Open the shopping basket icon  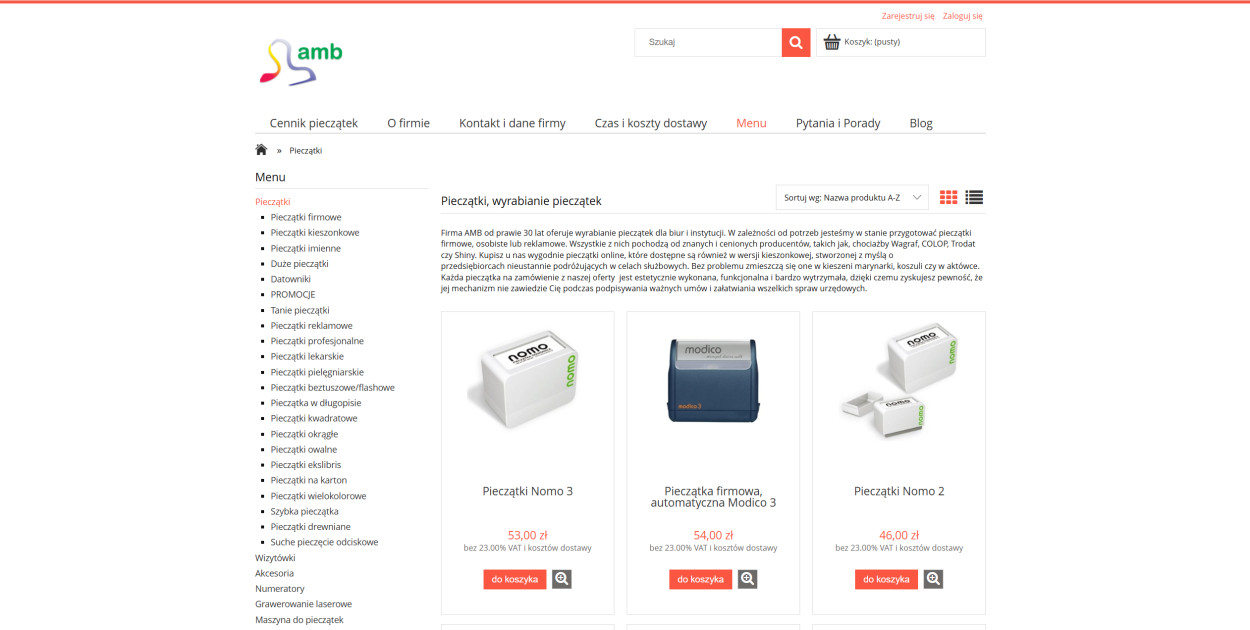[x=831, y=42]
